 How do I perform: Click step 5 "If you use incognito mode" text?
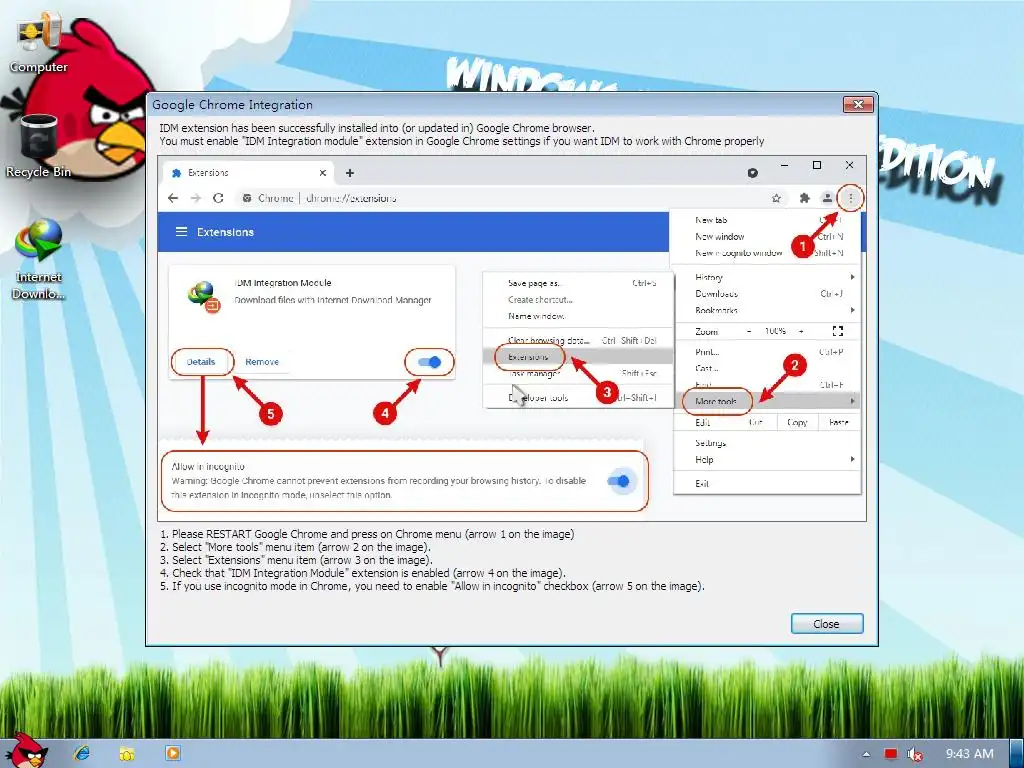point(432,586)
